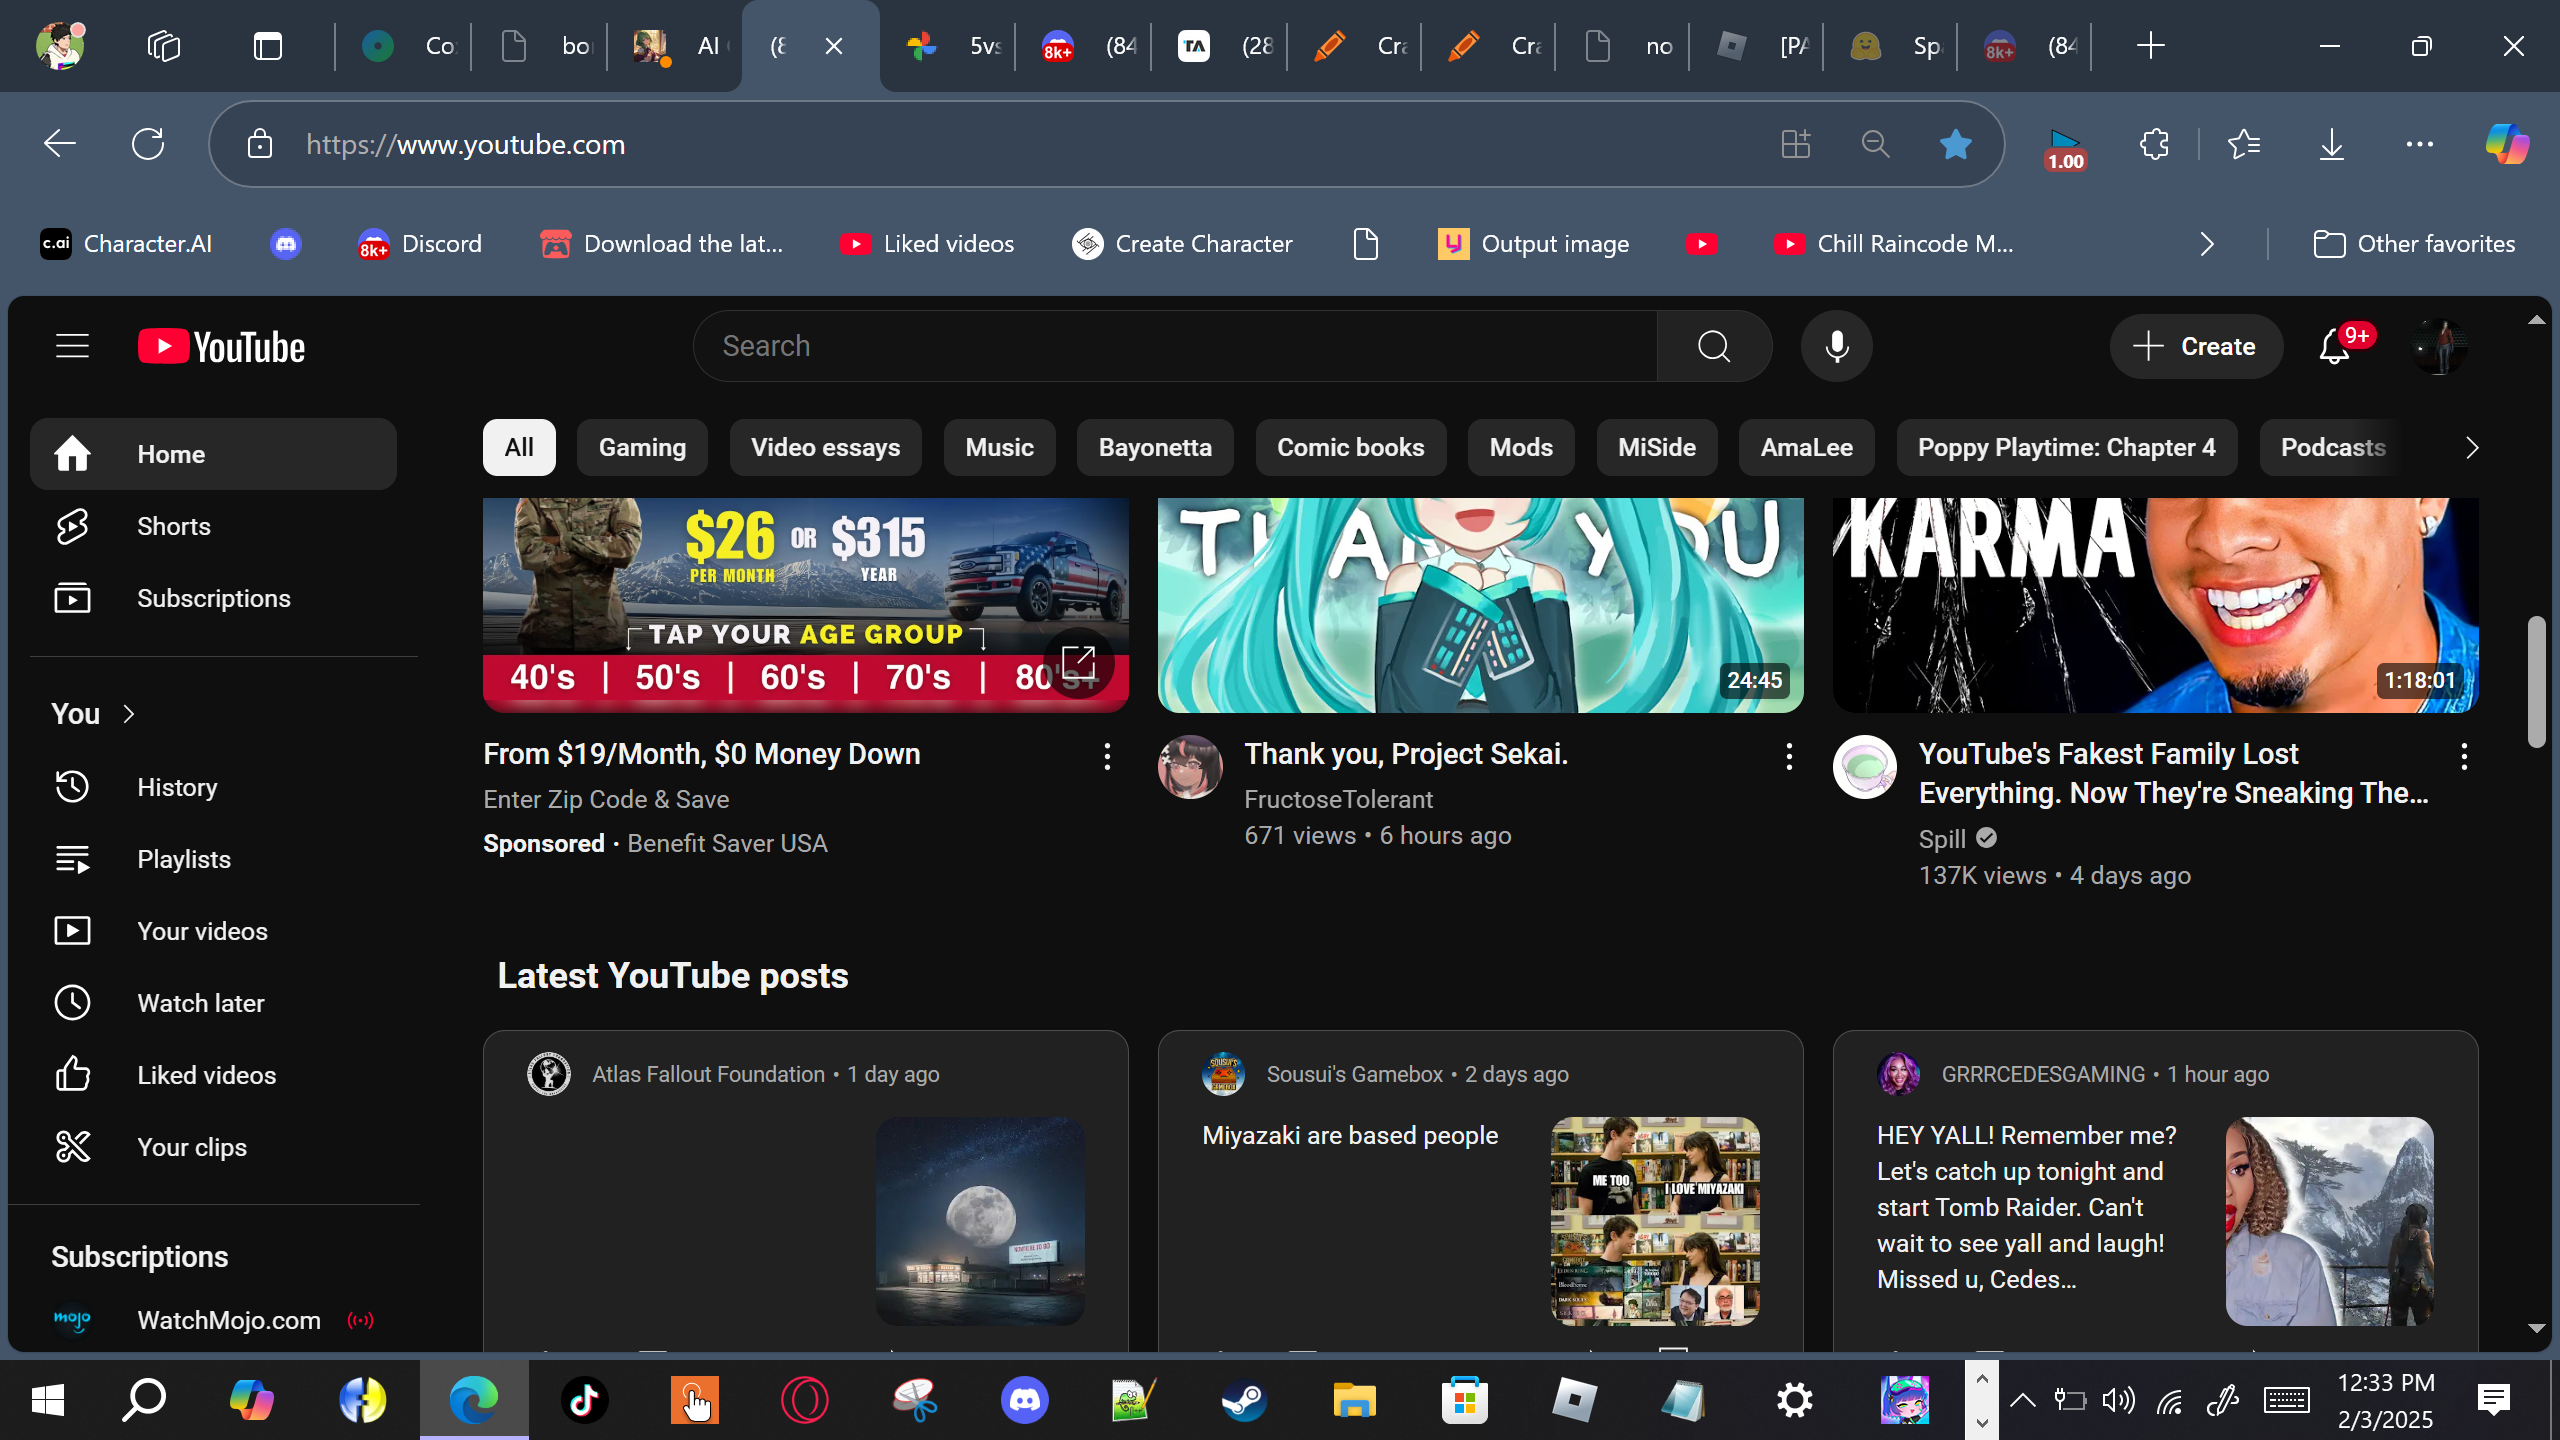The image size is (2560, 1440).
Task: Activate voice search microphone
Action: [1836, 346]
